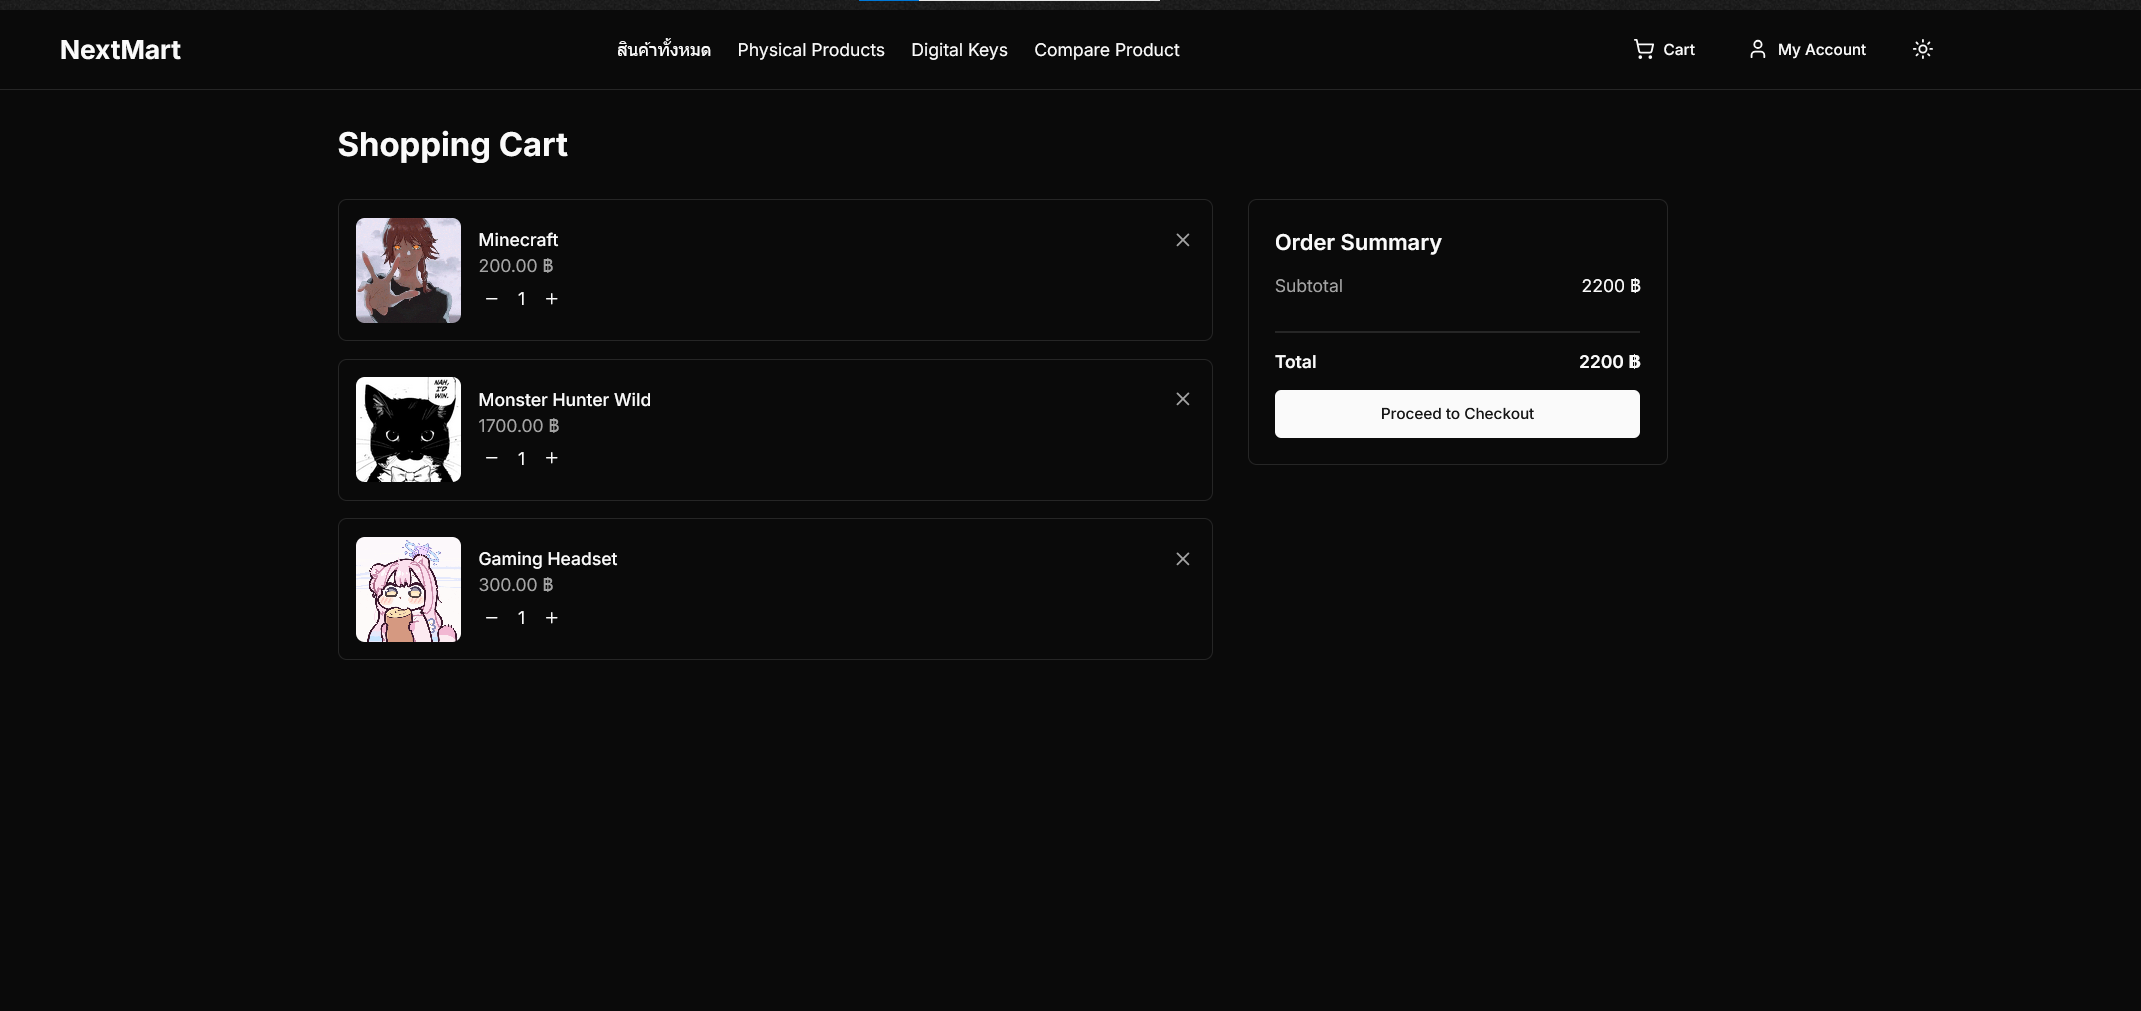Click Proceed to Checkout button
2141x1011 pixels.
1456,414
